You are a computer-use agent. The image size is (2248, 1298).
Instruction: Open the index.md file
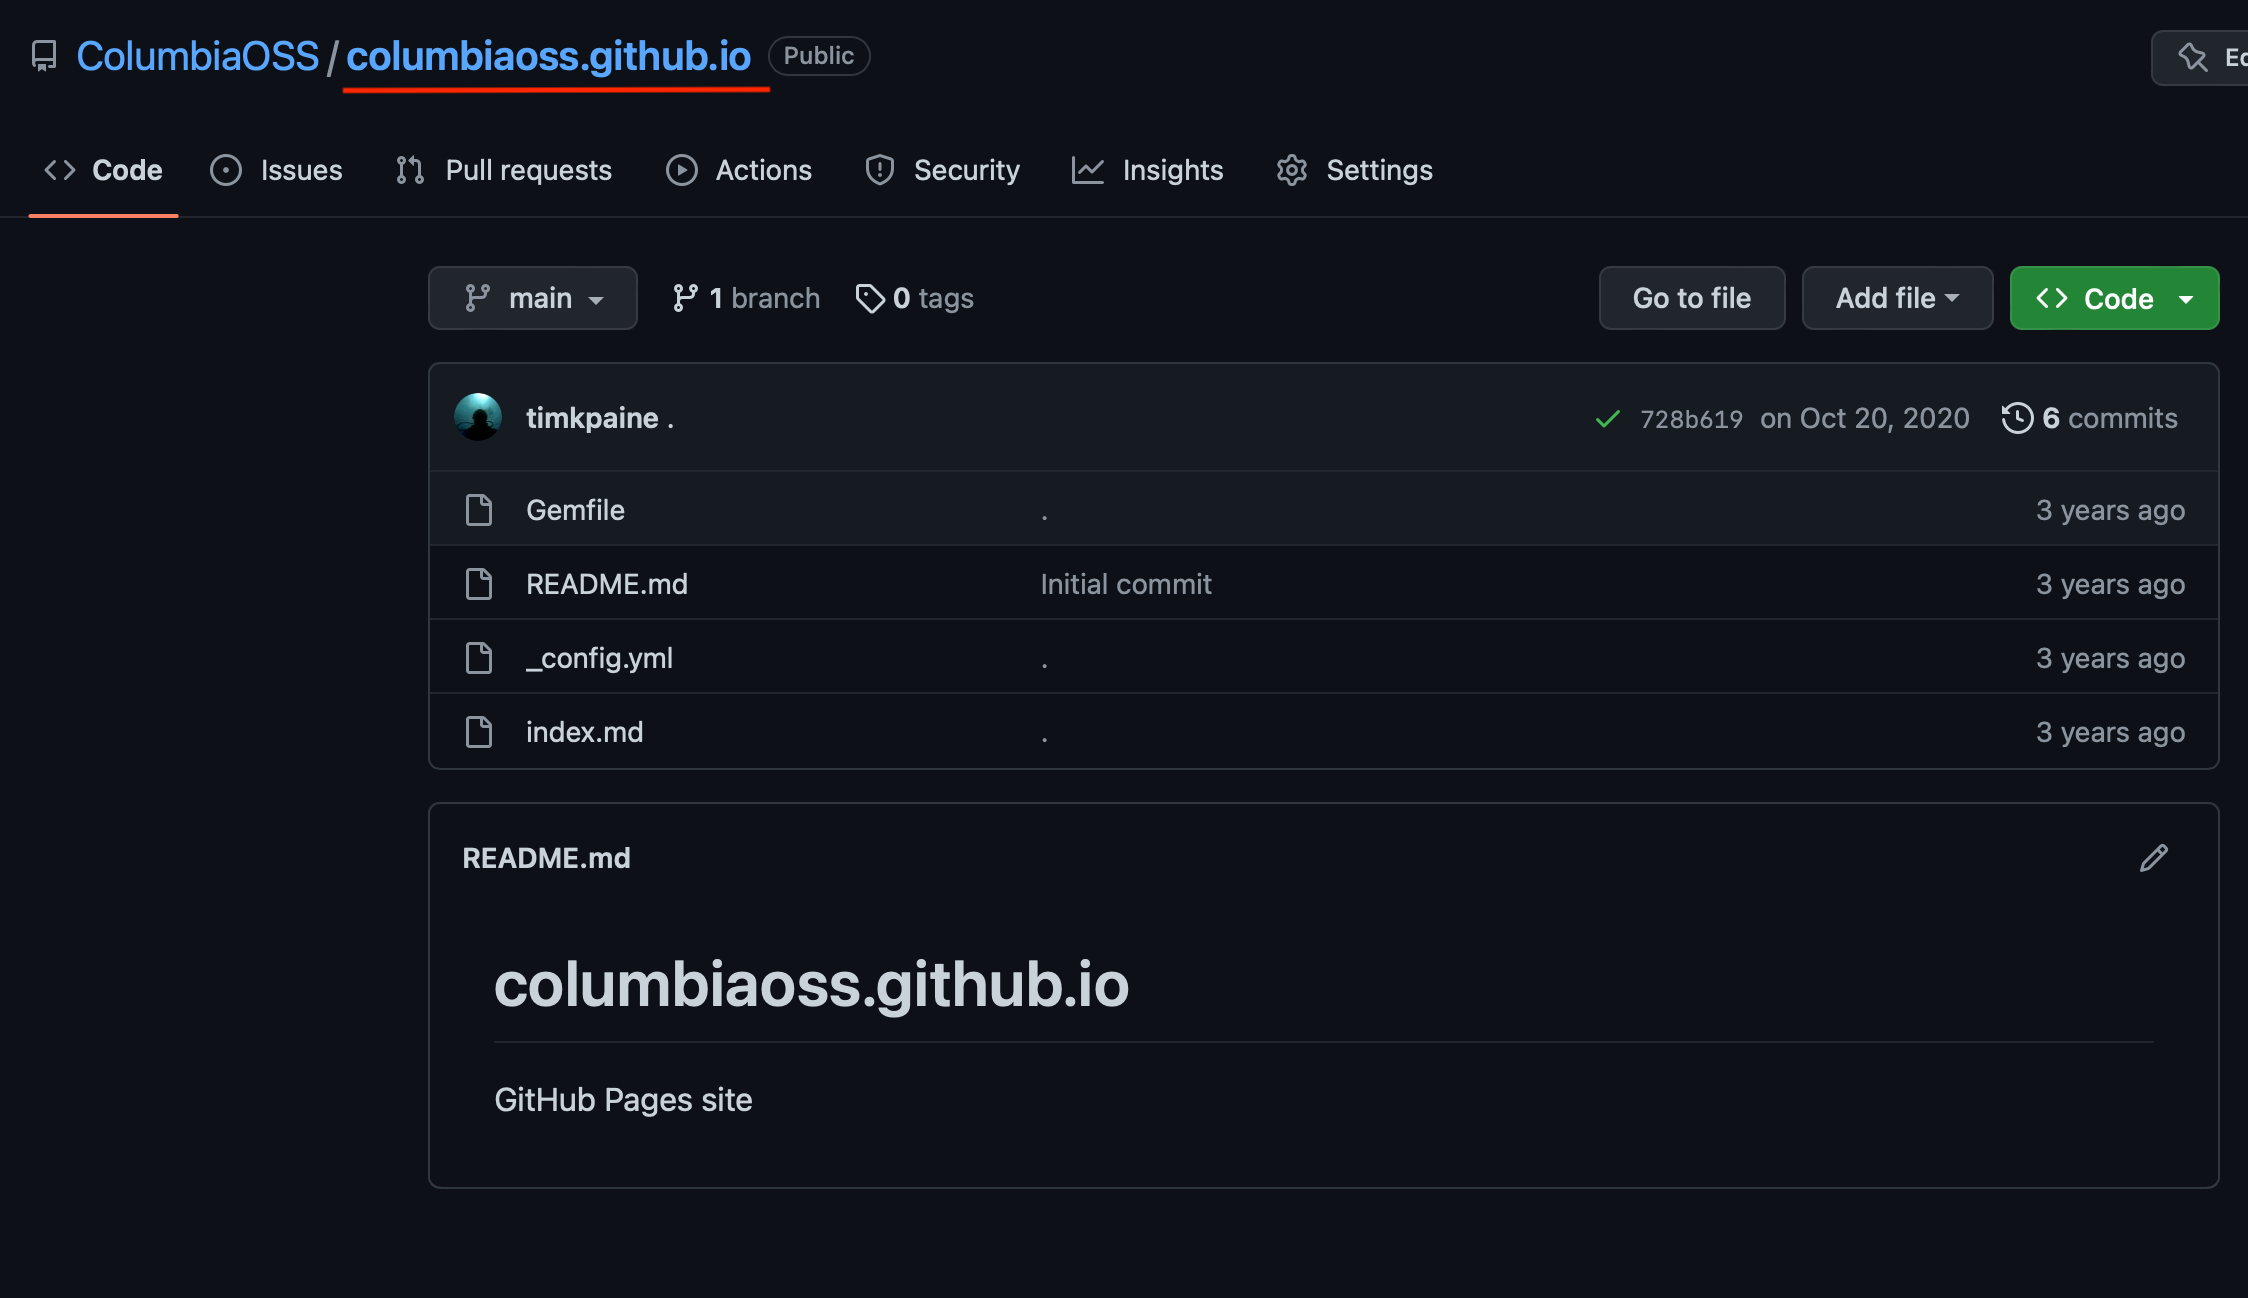585,732
